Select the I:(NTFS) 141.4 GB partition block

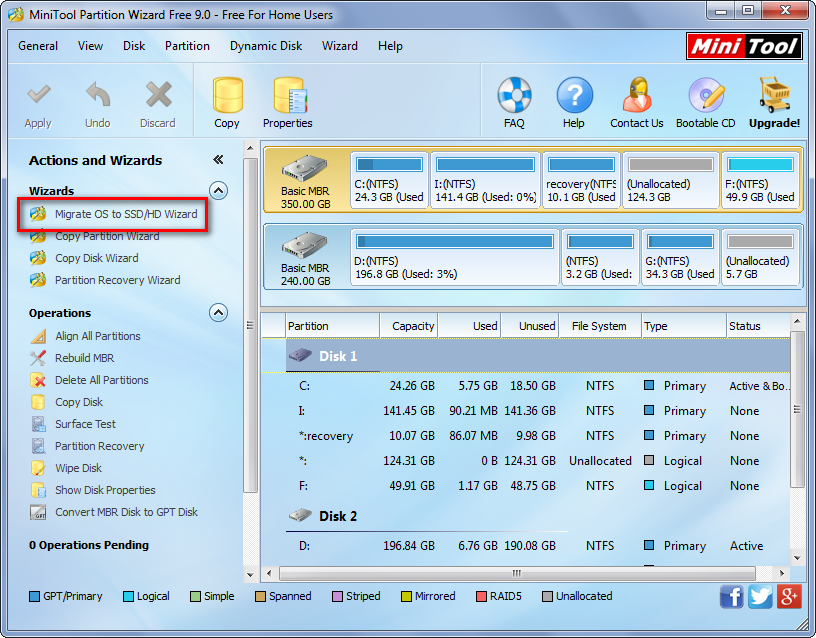(x=486, y=180)
